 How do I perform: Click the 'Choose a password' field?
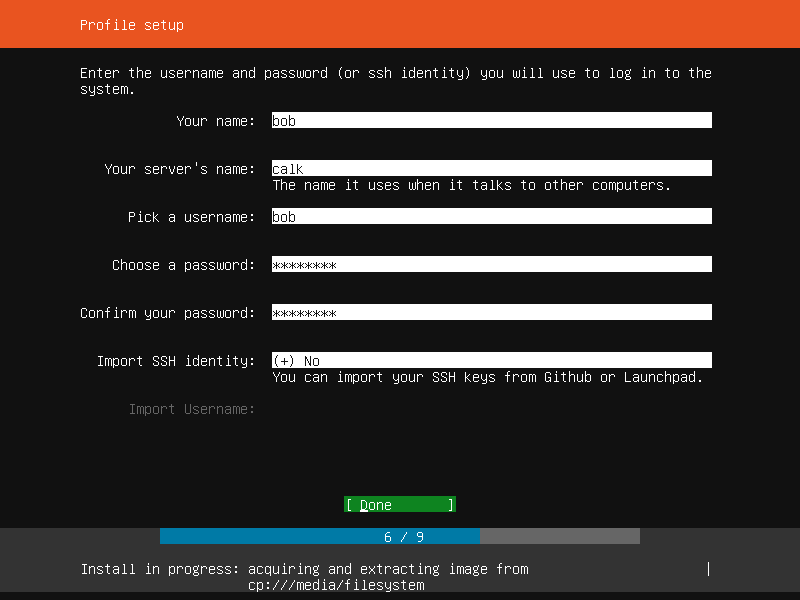[491, 264]
